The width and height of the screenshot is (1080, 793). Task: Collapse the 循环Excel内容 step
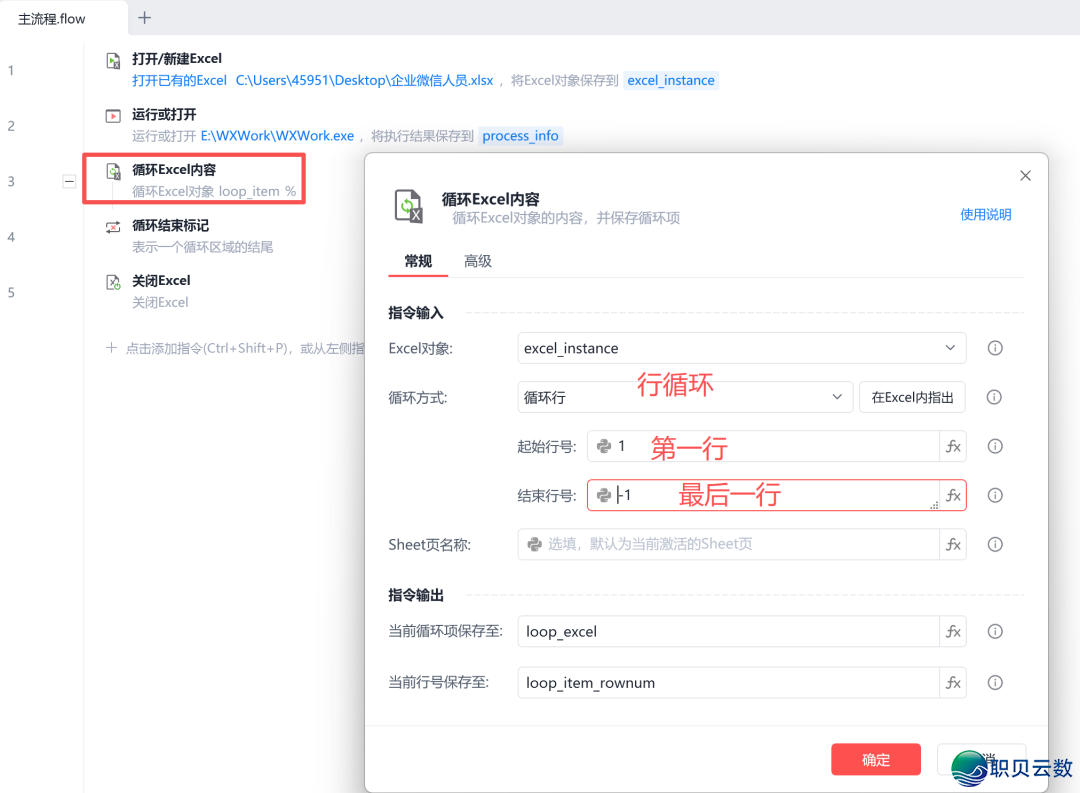(68, 182)
